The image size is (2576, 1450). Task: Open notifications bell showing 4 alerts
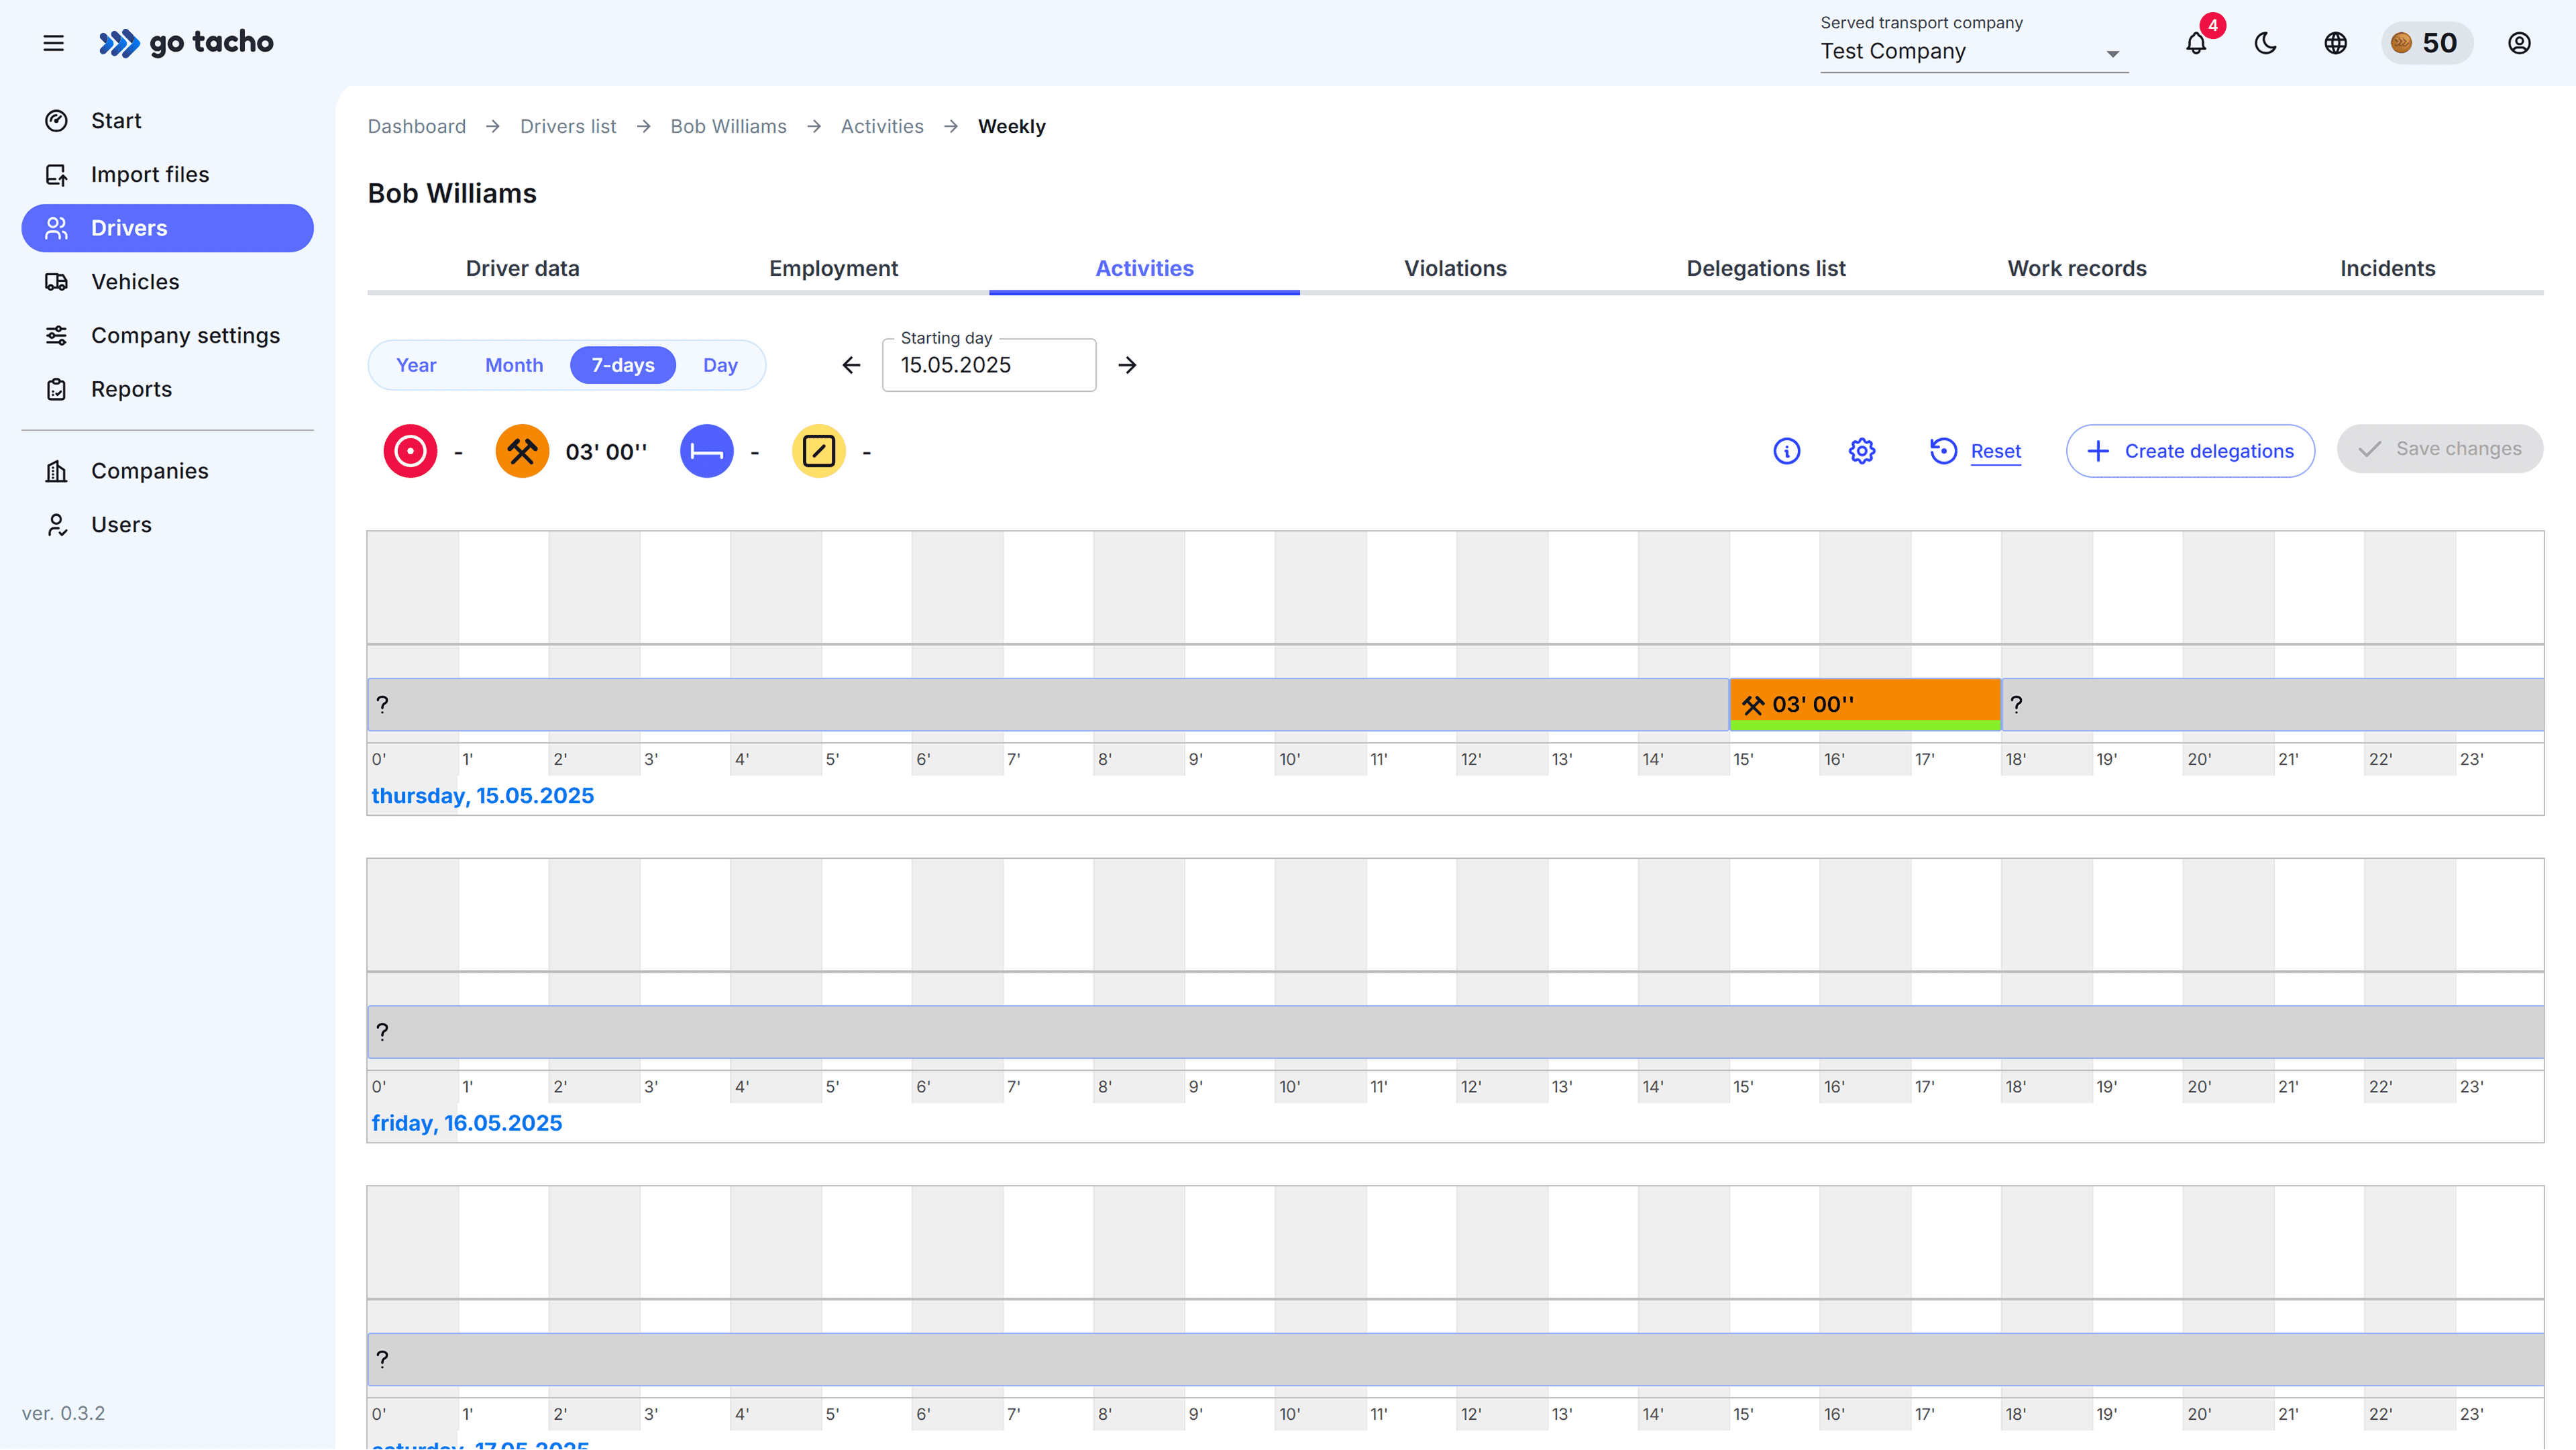[x=2196, y=43]
